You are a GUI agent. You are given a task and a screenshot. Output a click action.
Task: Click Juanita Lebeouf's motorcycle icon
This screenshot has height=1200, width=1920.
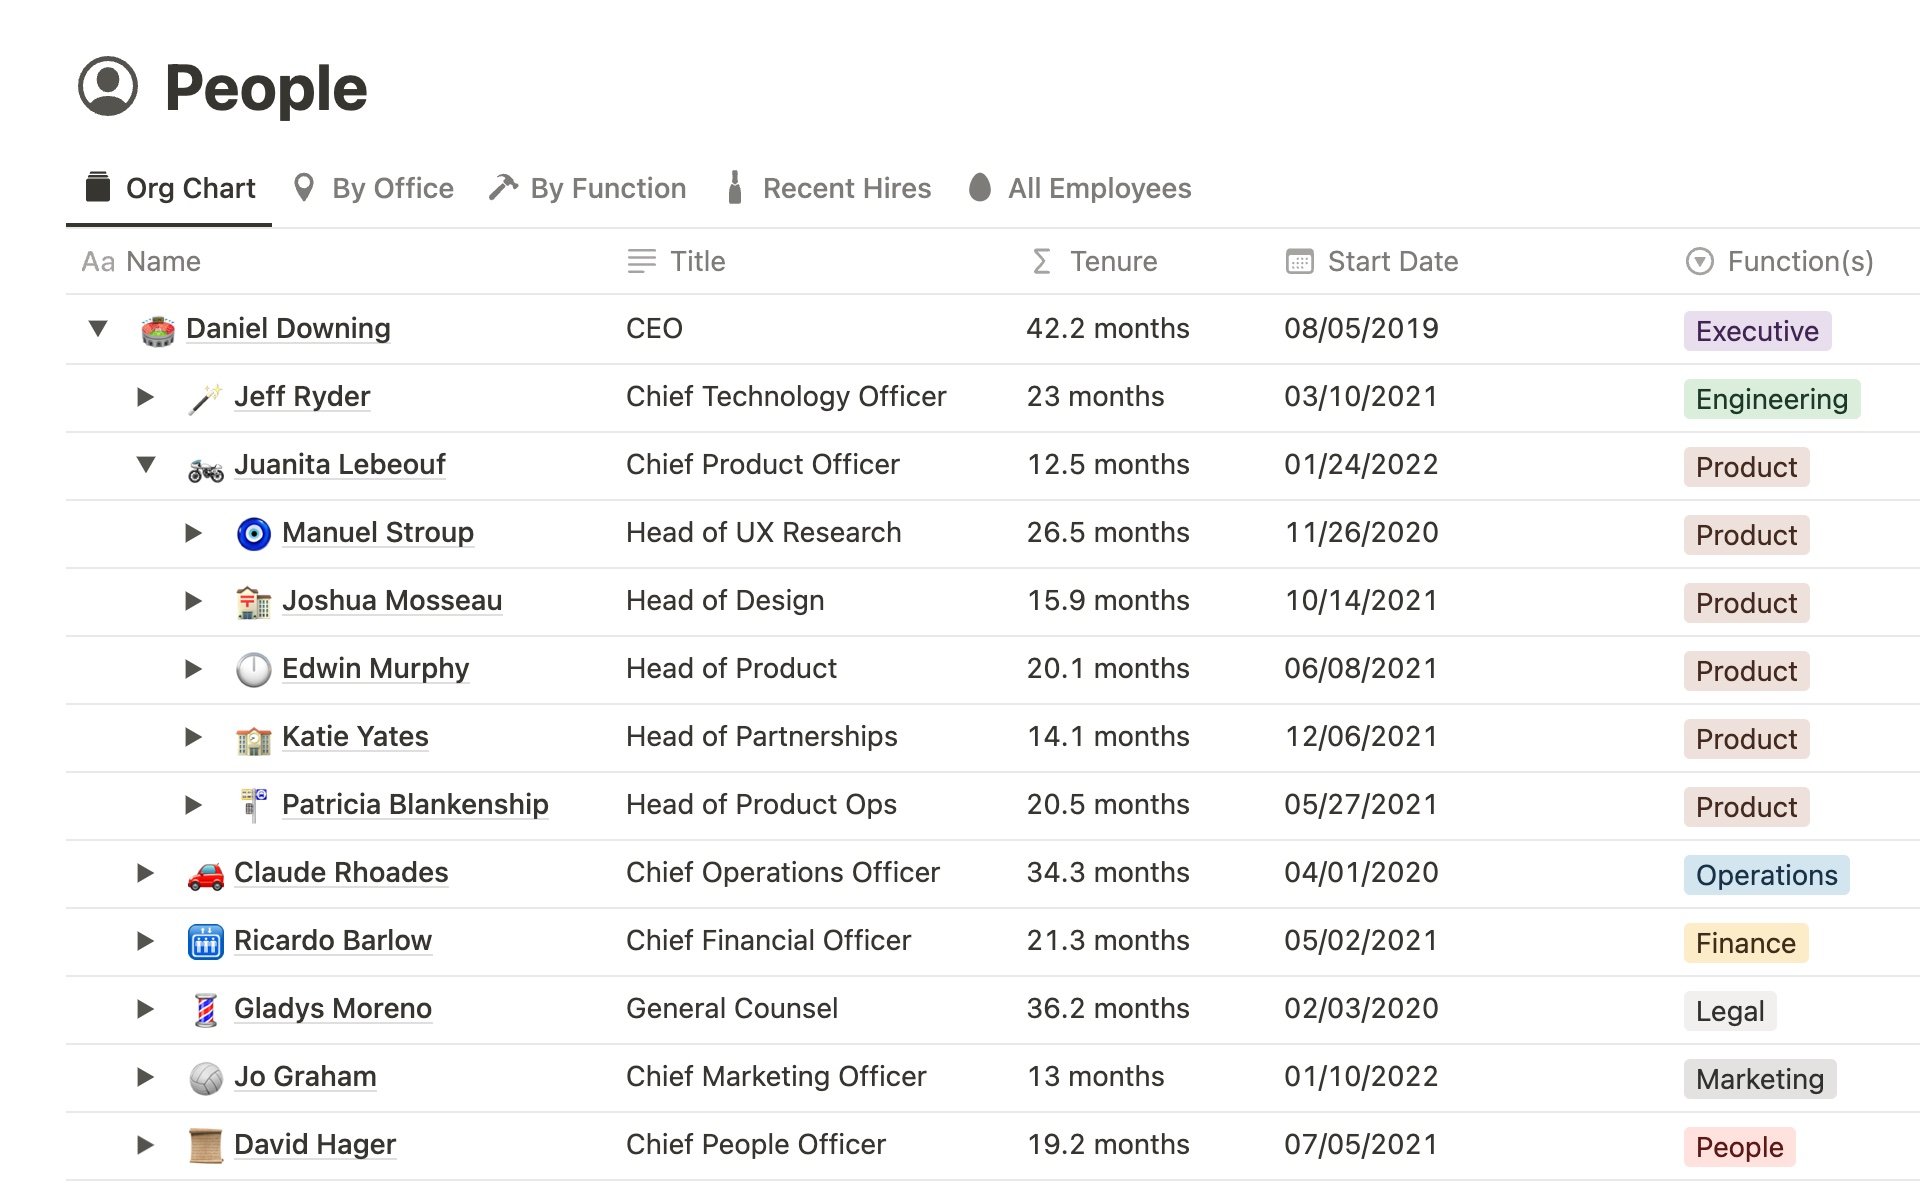206,467
